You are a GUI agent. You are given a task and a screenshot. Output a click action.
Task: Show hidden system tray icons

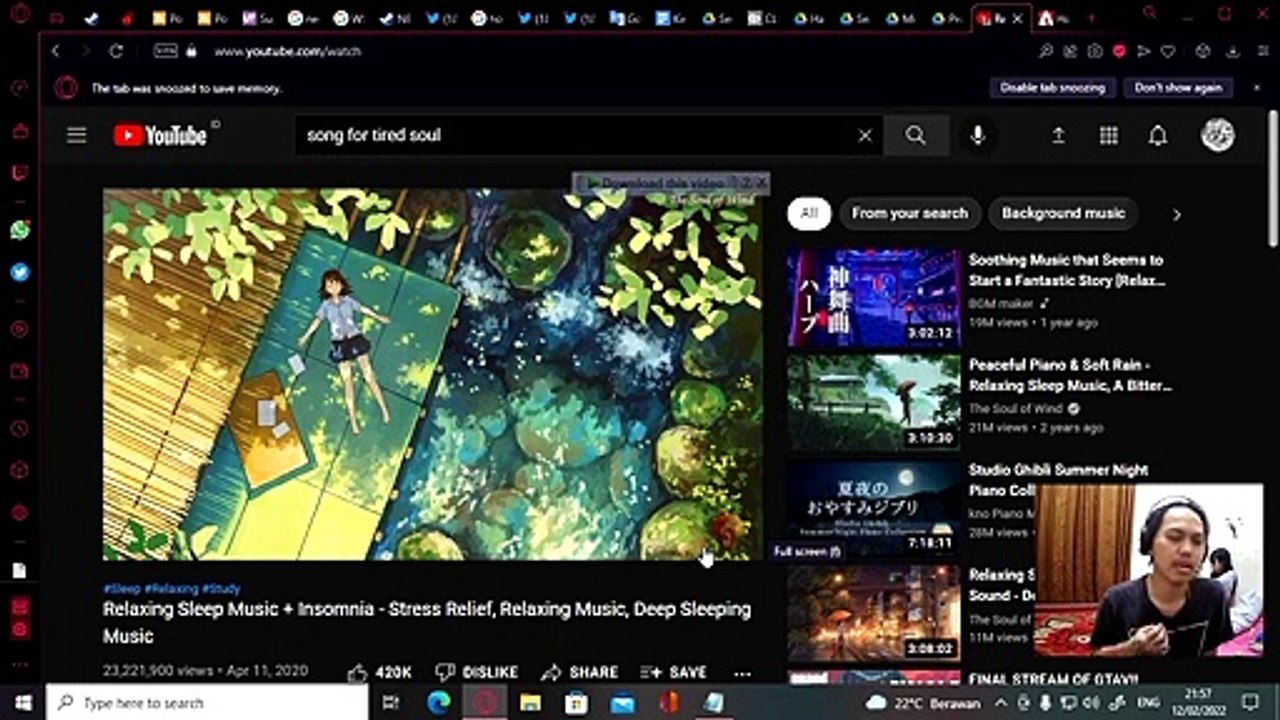pos(999,702)
